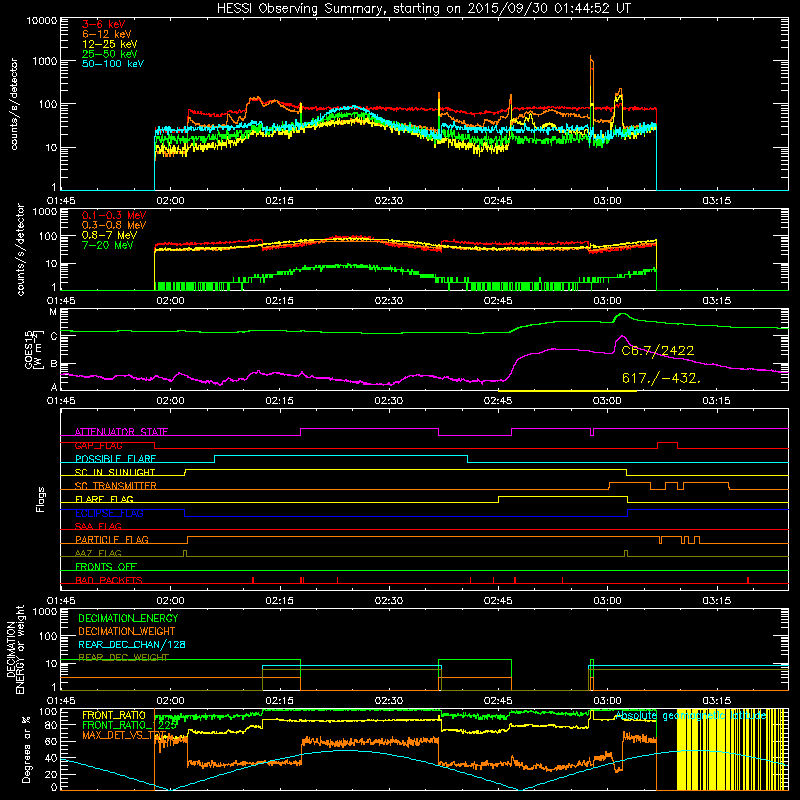
Task: Click the Degrees or % axis label
Action: tap(26, 749)
